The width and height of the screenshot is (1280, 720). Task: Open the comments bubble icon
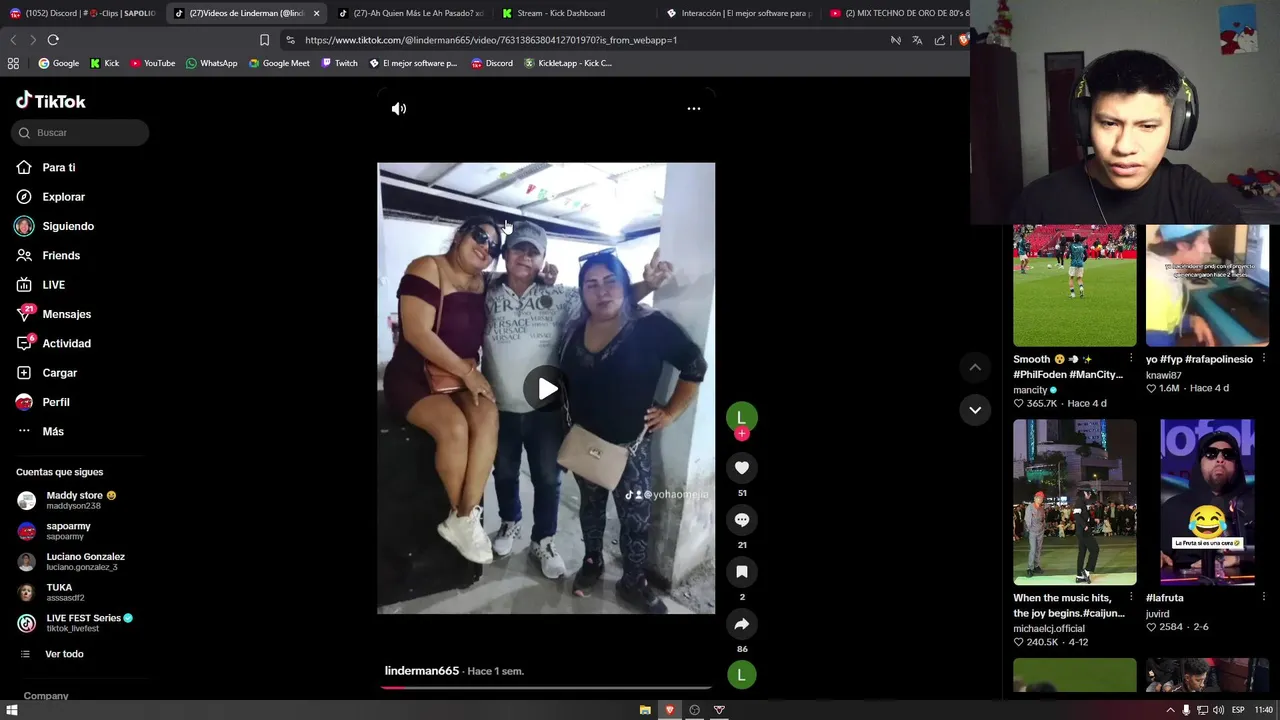pyautogui.click(x=742, y=520)
